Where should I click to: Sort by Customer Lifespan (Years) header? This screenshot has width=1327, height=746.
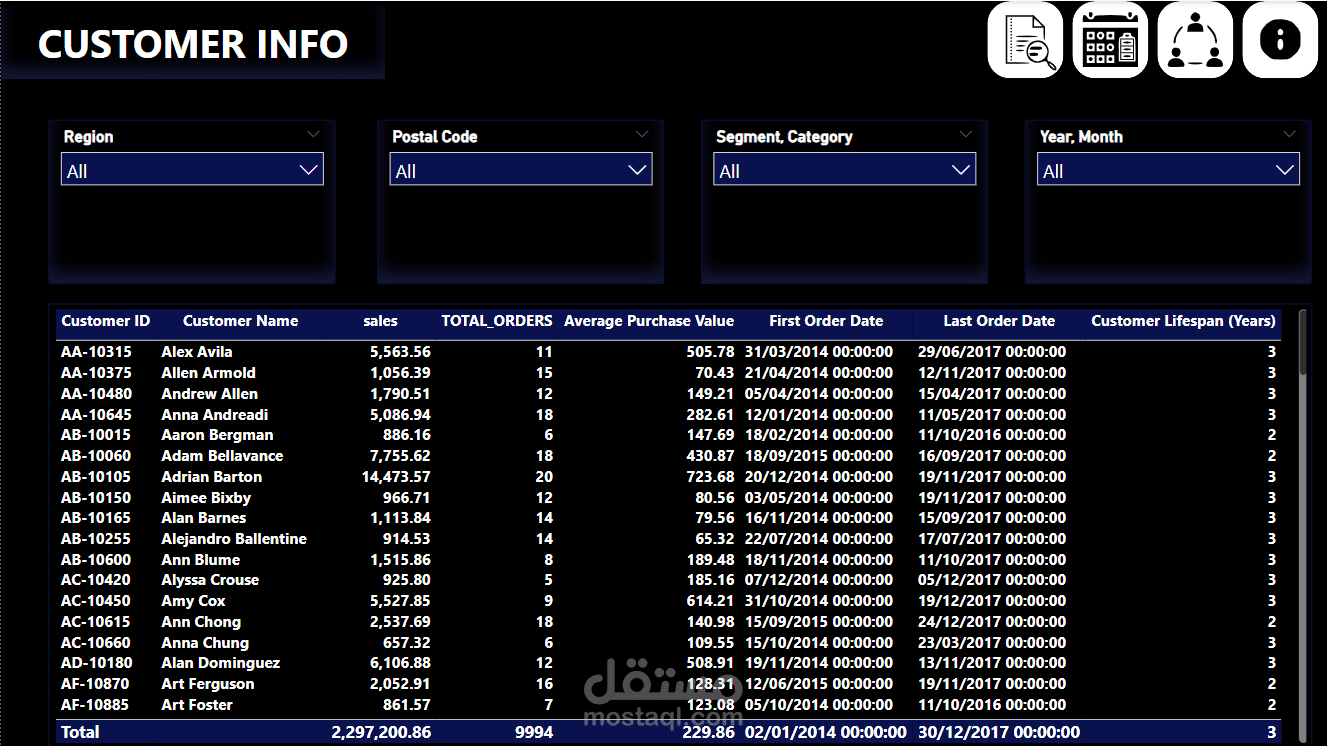[x=1183, y=321]
